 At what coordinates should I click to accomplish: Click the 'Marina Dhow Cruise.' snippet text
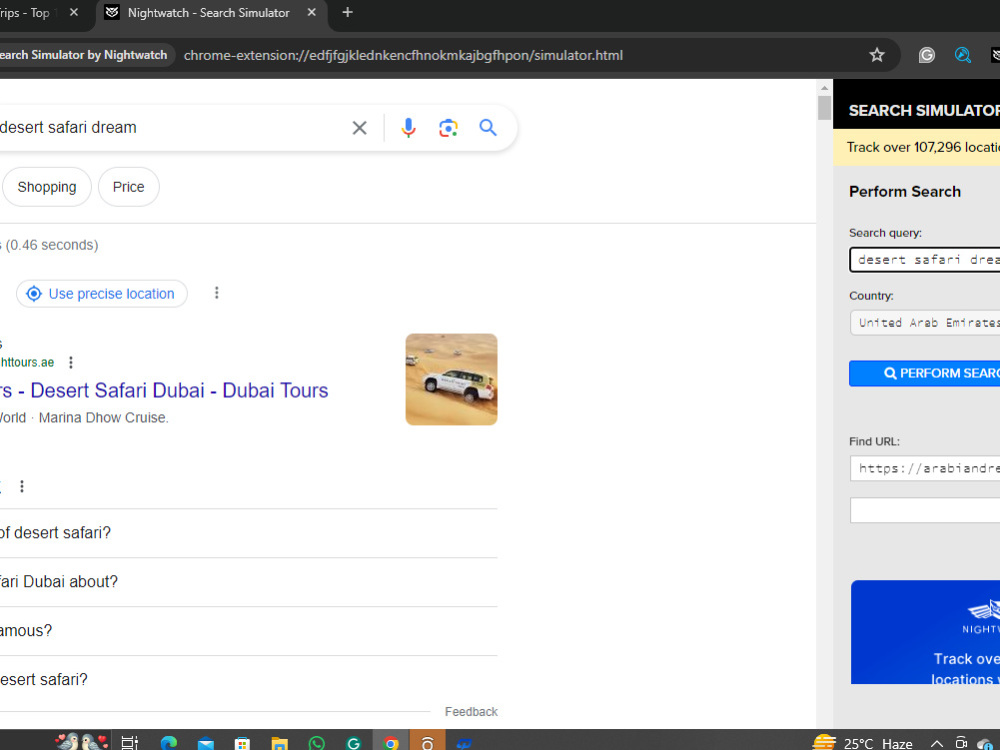[x=104, y=418]
